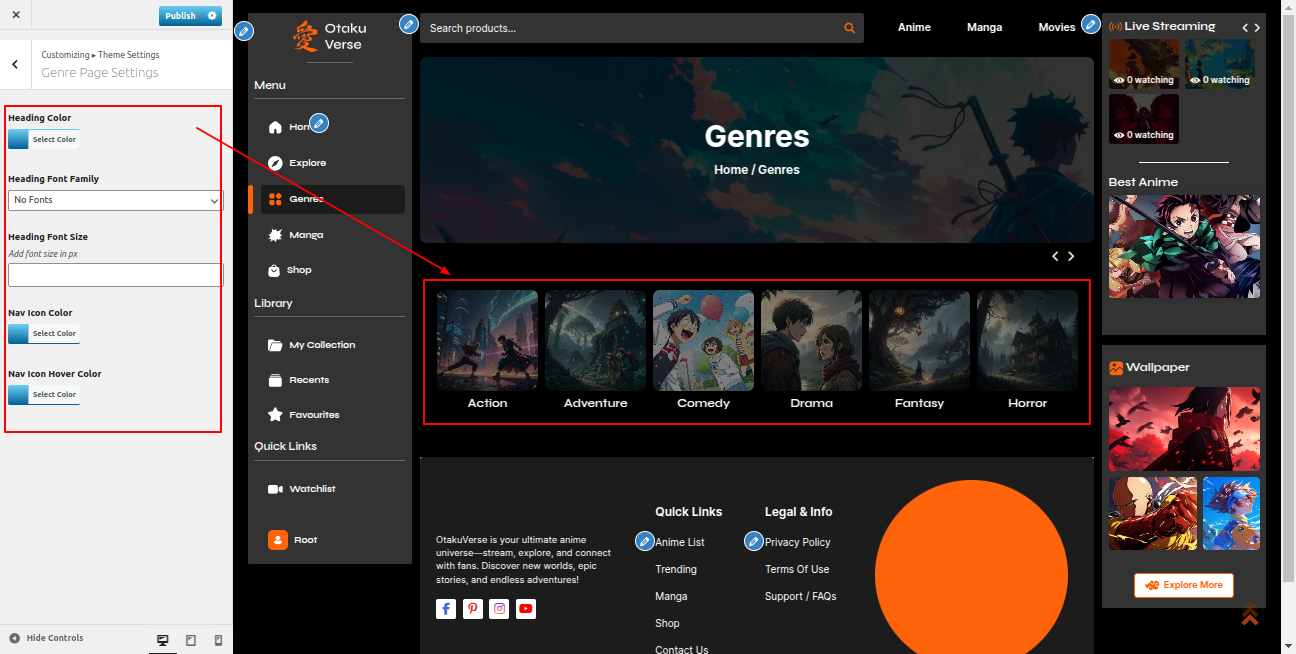Go back using the customizer back chevron
1296x654 pixels.
coord(15,64)
